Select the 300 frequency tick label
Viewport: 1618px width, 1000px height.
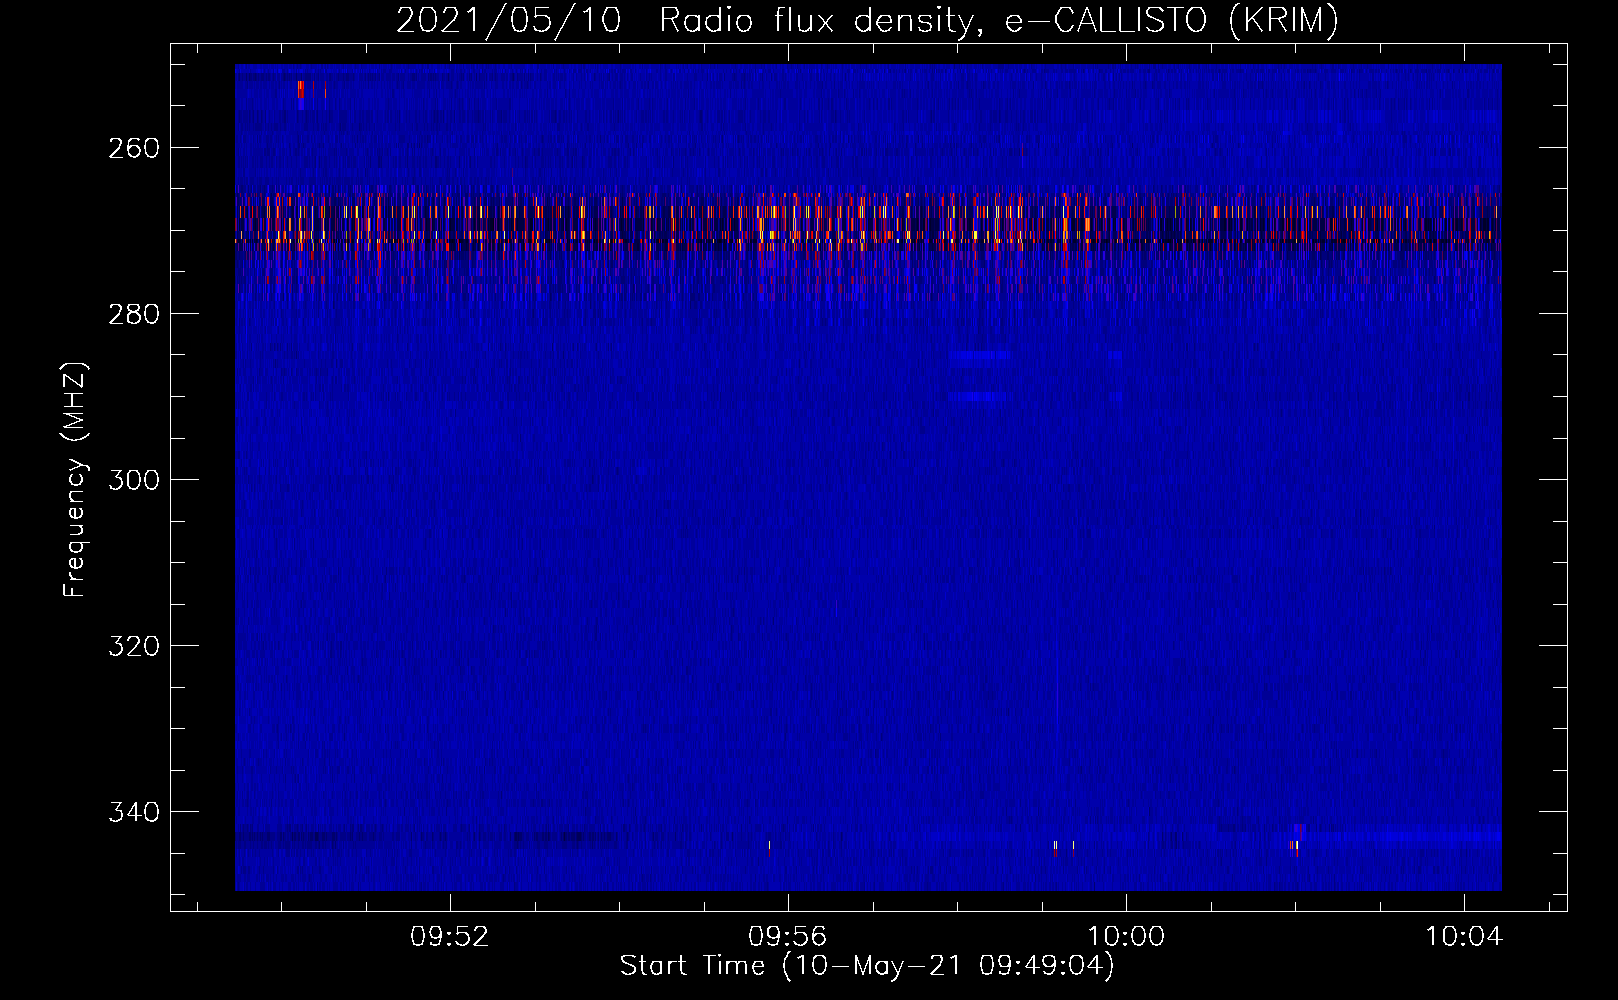click(x=134, y=480)
